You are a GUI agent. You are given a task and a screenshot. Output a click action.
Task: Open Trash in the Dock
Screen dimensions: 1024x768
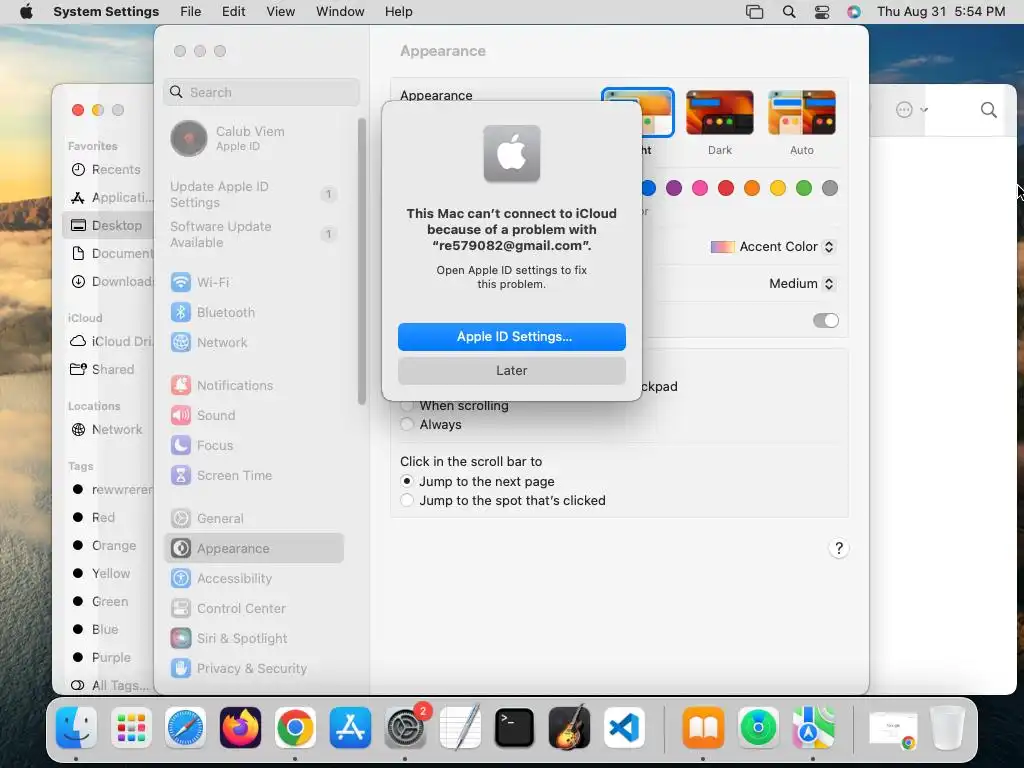tap(948, 728)
